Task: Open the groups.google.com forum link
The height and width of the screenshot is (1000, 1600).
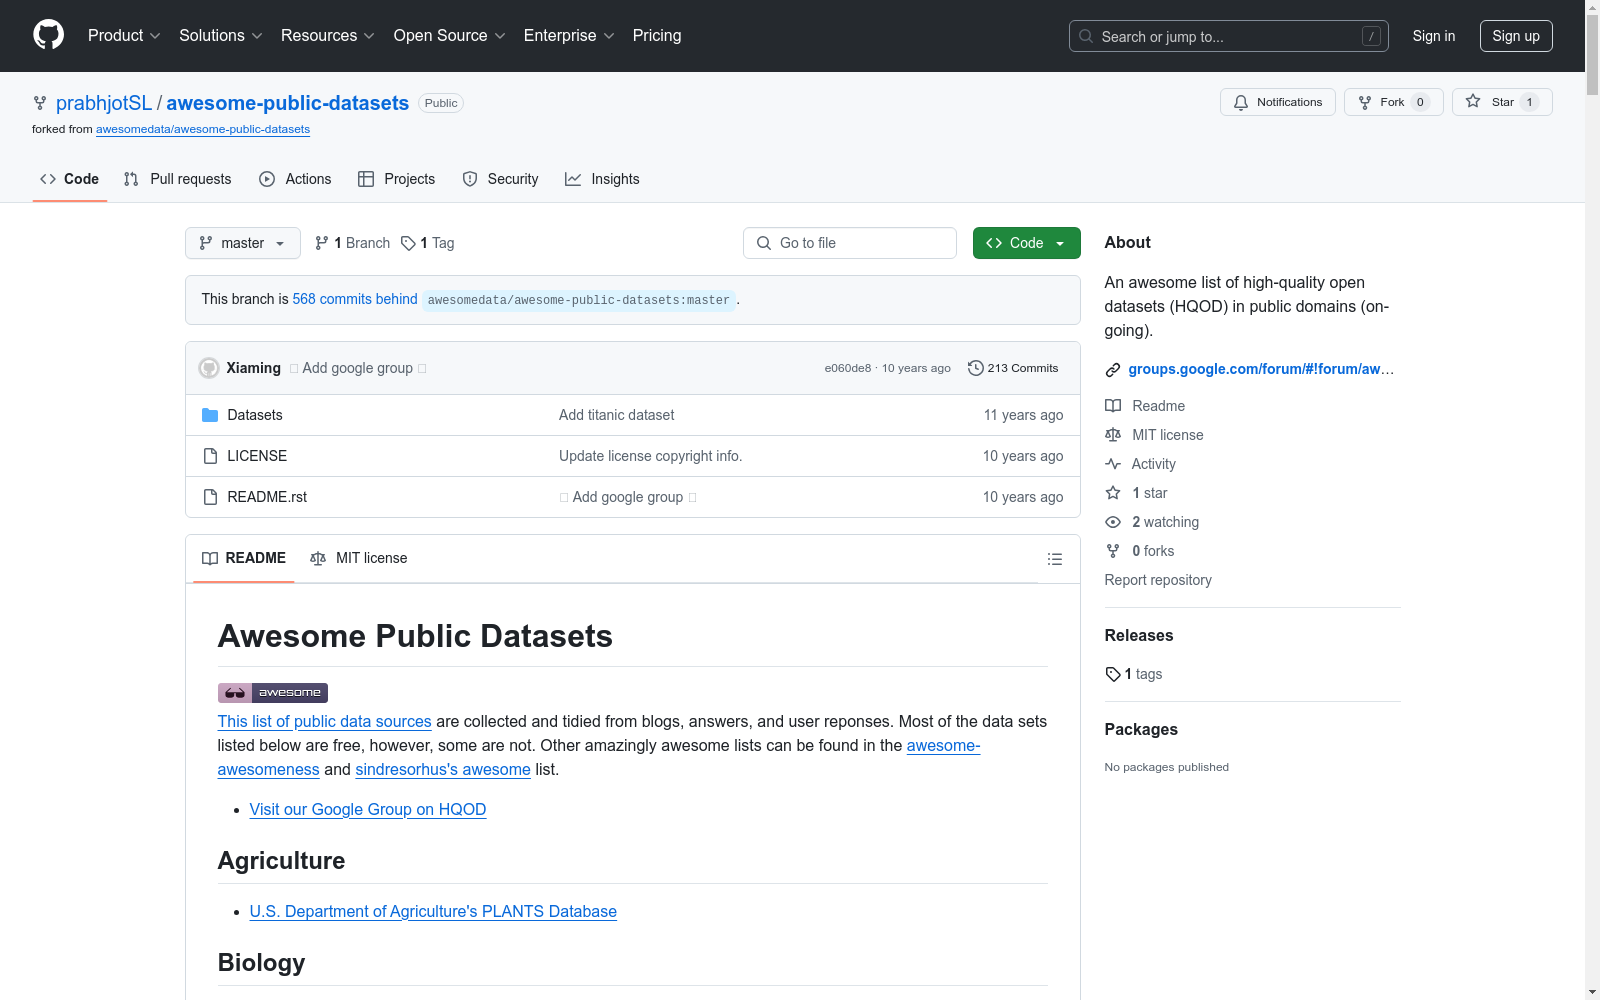Action: 1260,369
